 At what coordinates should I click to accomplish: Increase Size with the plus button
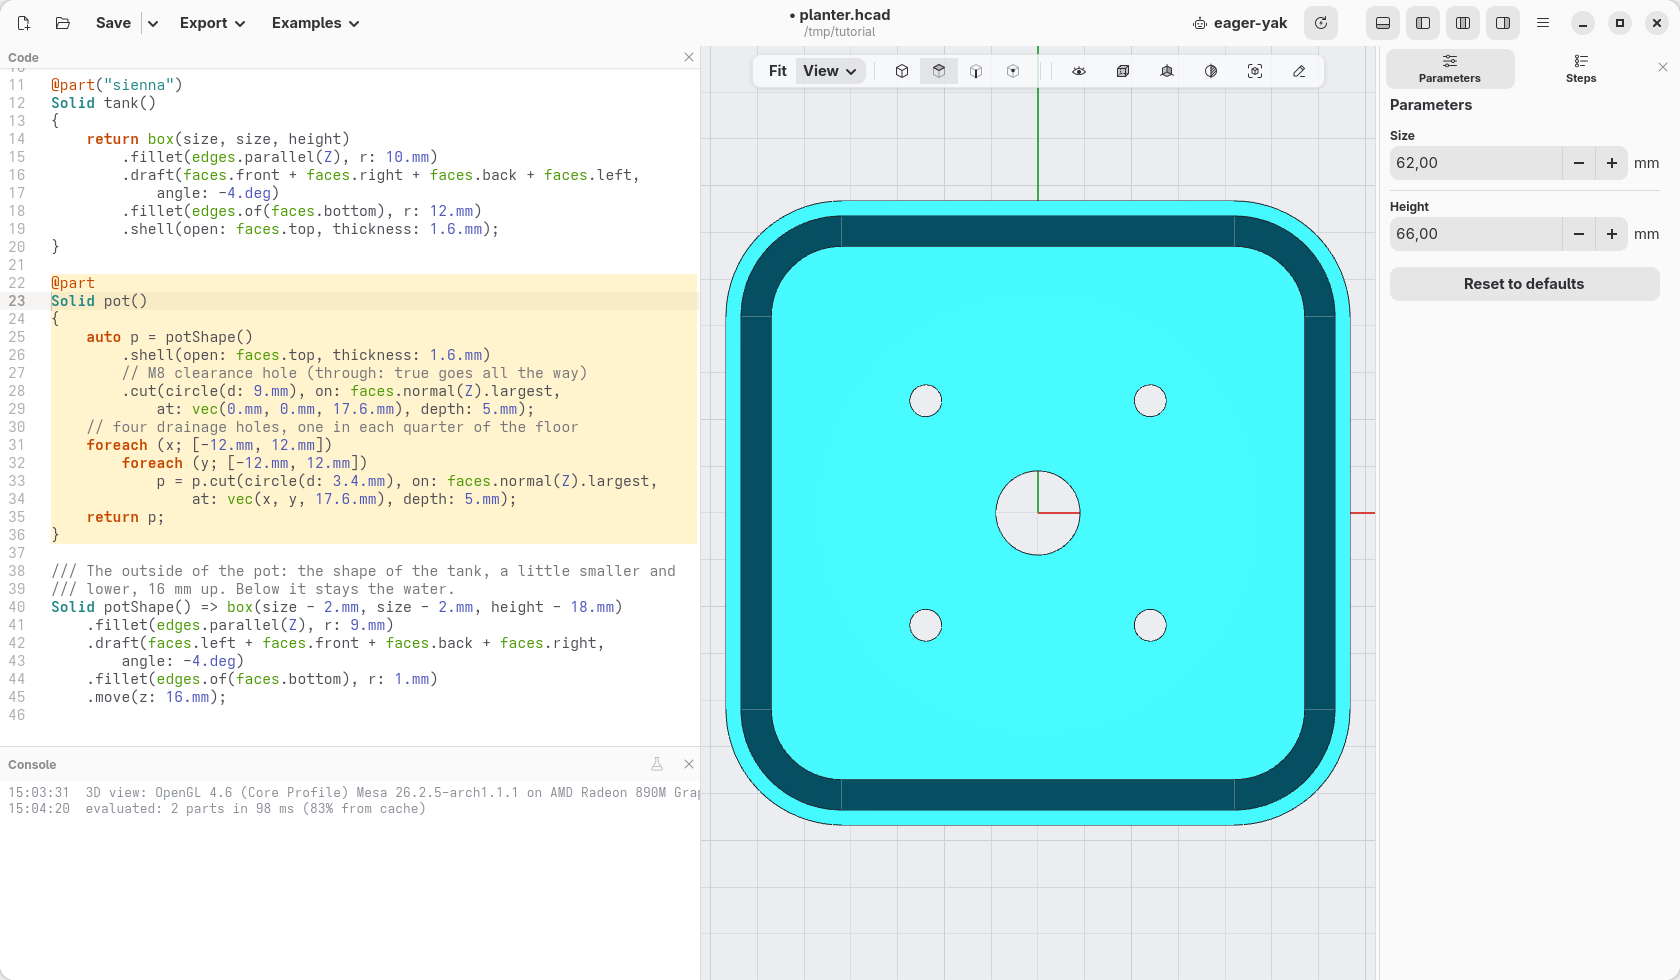(x=1612, y=163)
